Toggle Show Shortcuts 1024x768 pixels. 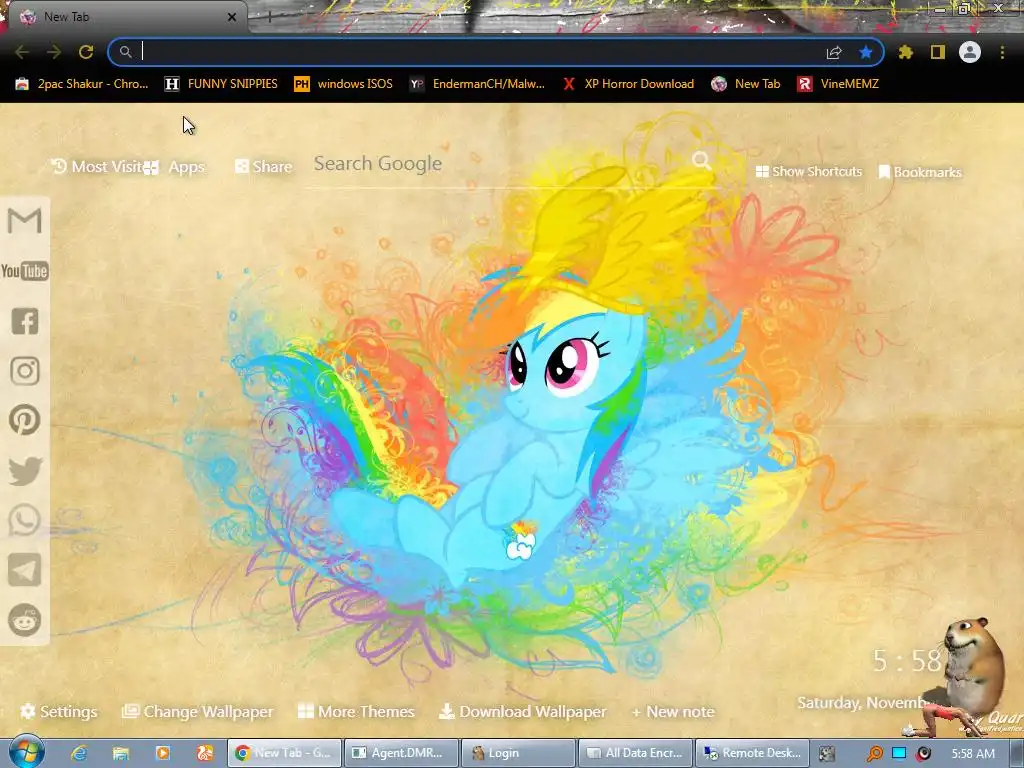pyautogui.click(x=808, y=172)
